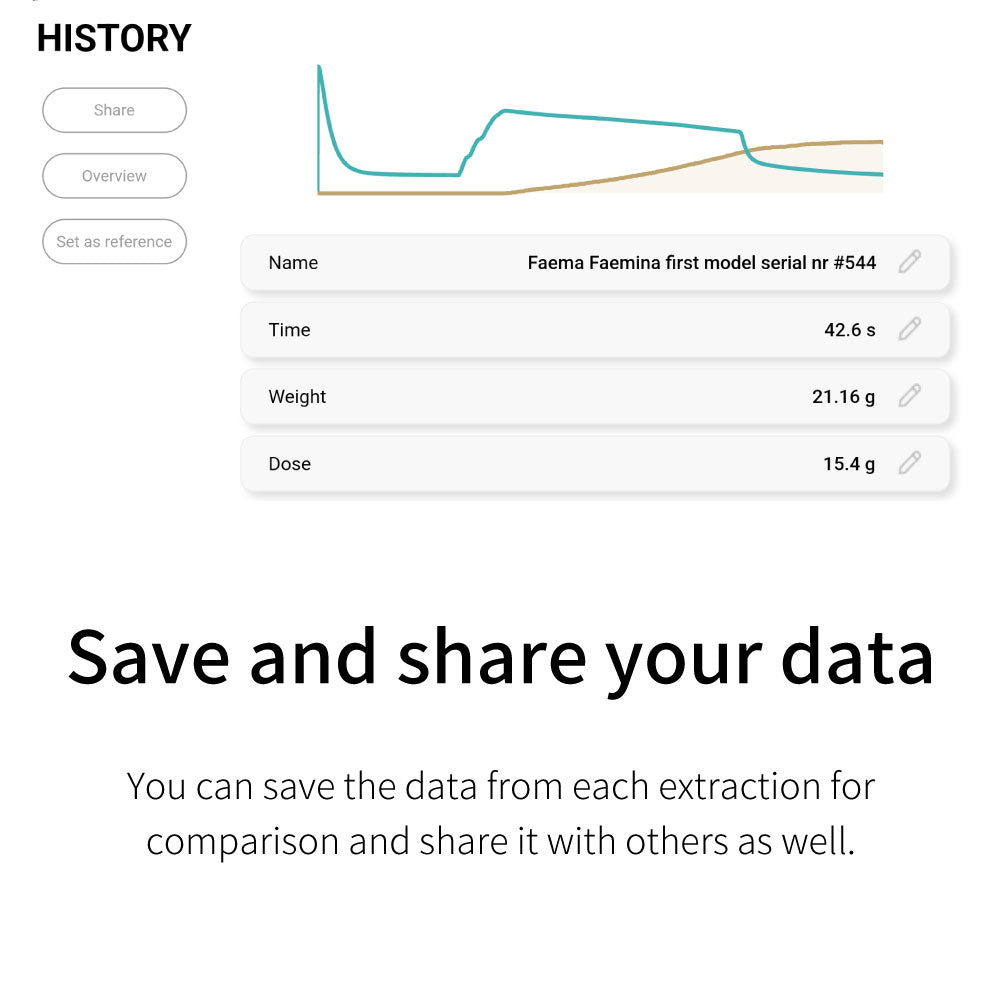Click the paragraph about saving extraction data
The height and width of the screenshot is (1000, 1000).
point(500,813)
